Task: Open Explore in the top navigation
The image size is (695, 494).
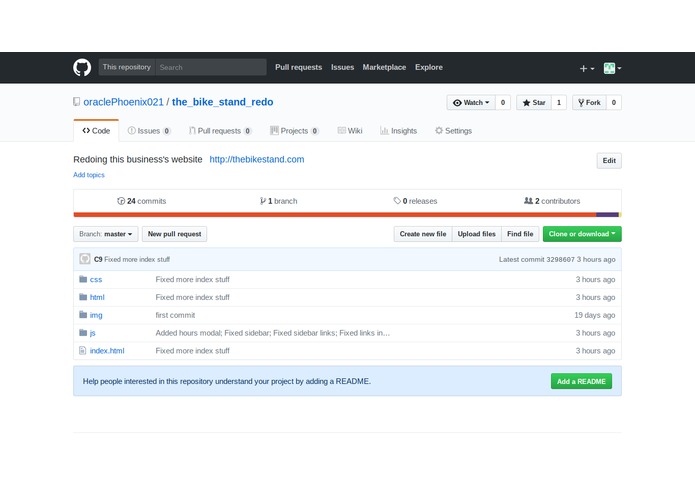Action: click(x=429, y=67)
